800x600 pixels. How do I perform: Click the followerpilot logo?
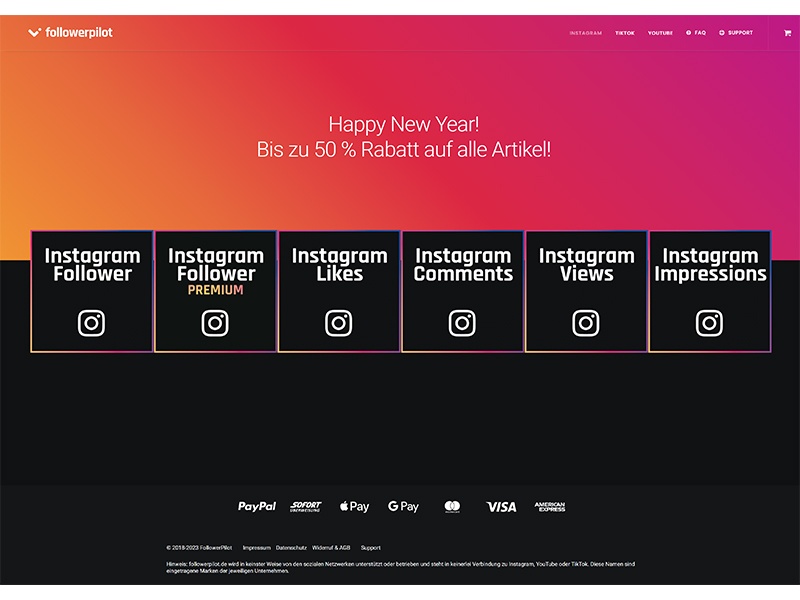click(x=70, y=33)
